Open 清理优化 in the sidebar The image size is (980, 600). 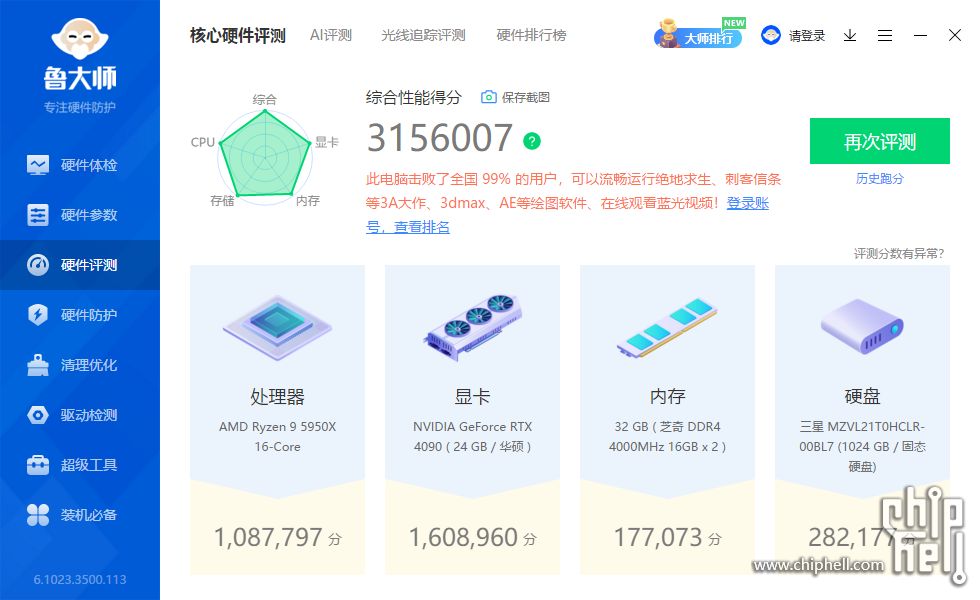coord(80,365)
